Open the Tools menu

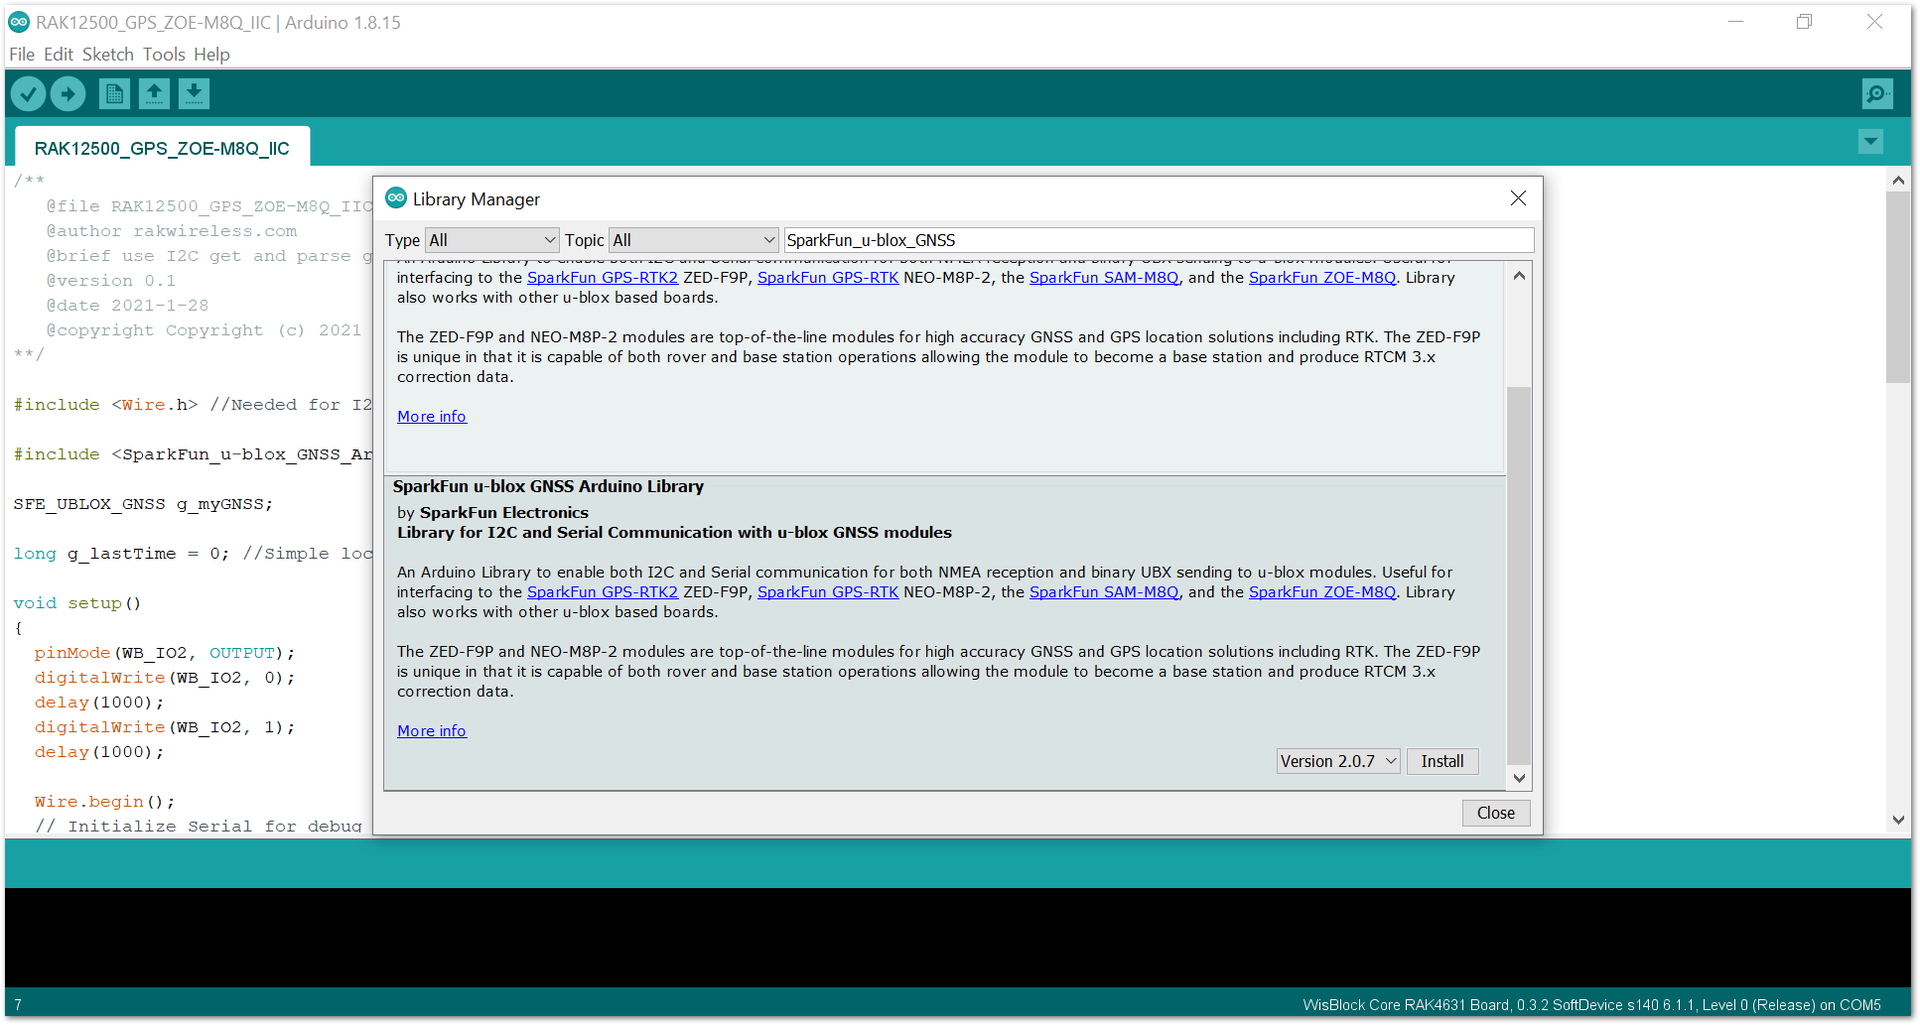163,54
